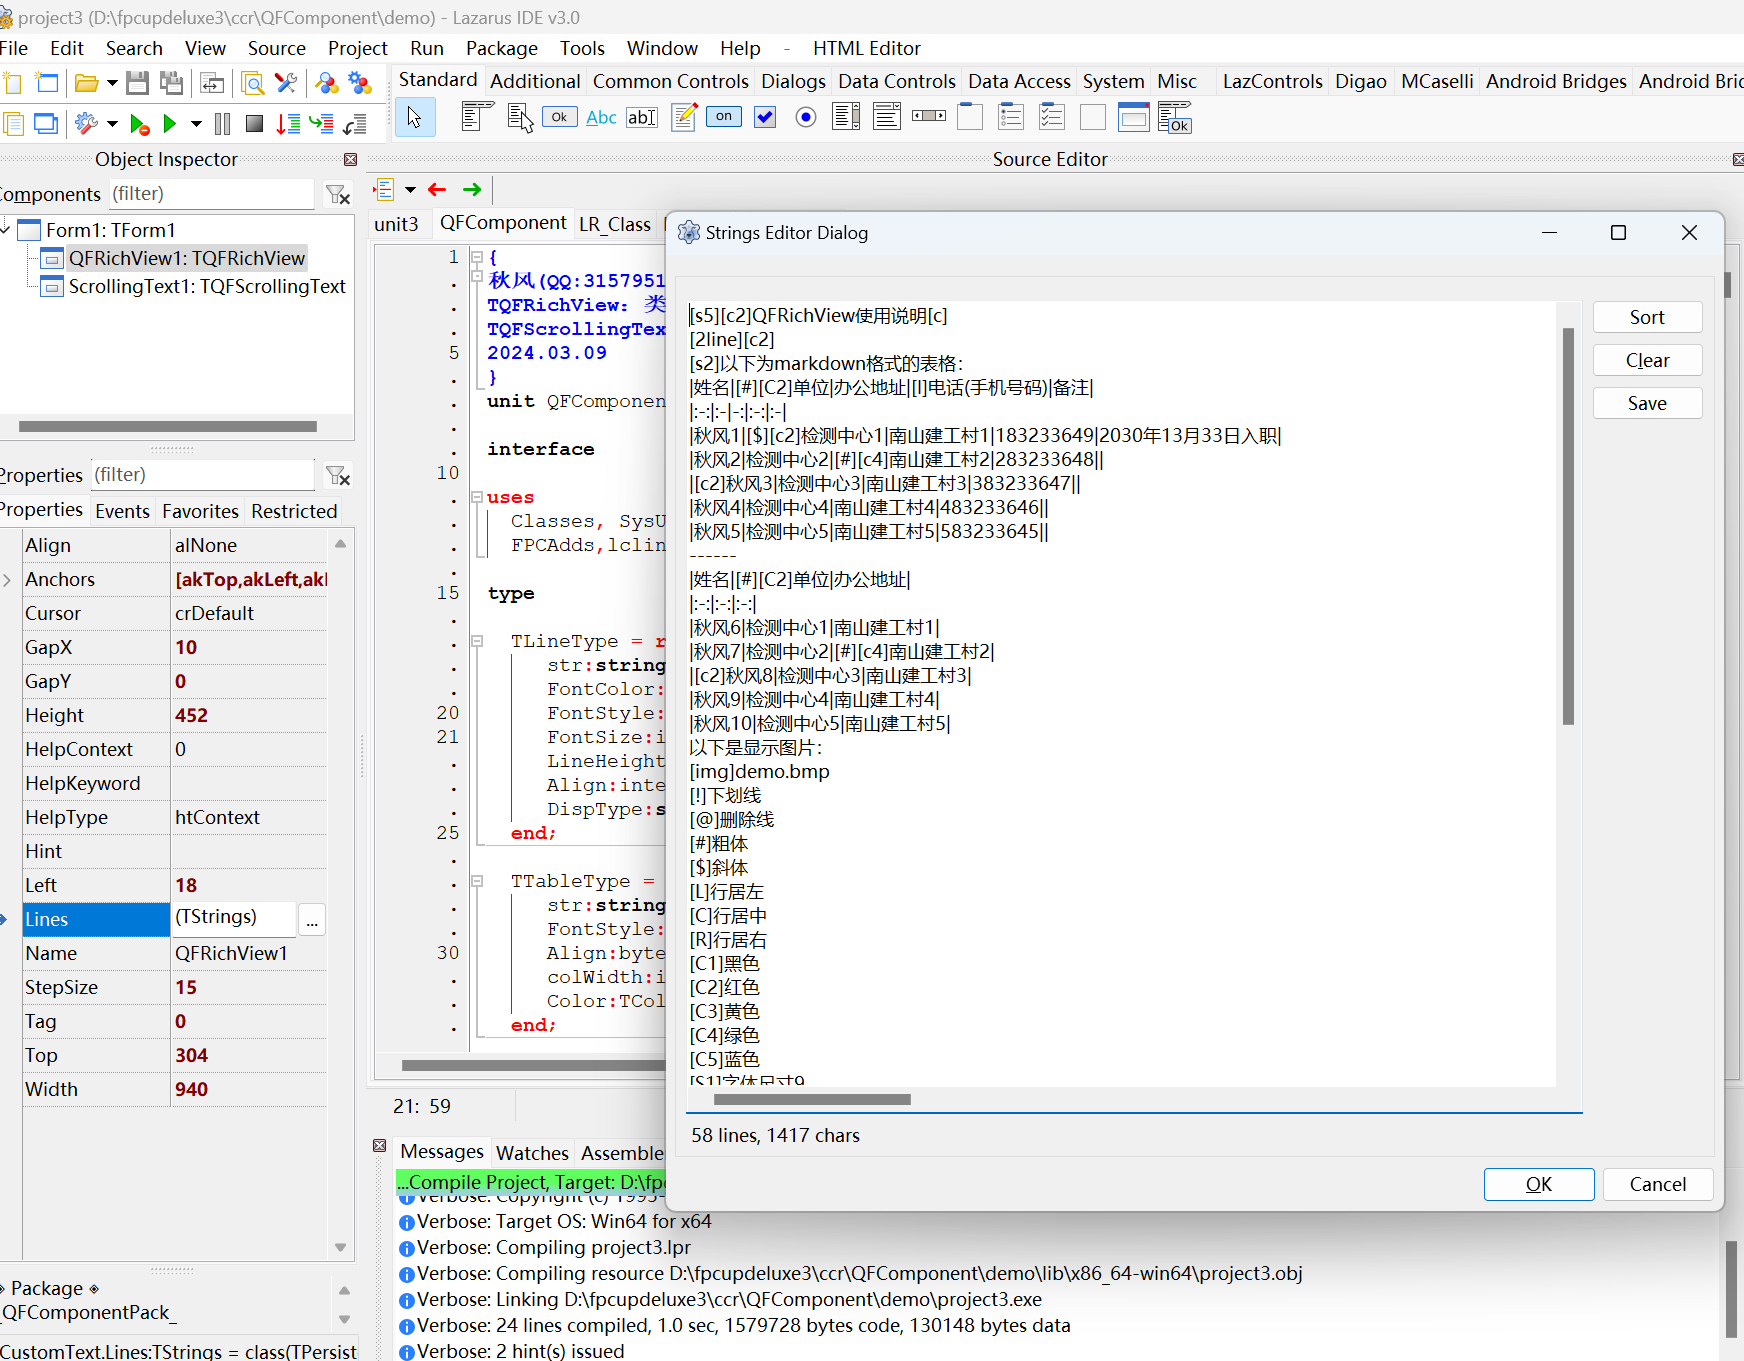Viewport: 1744px width, 1361px height.
Task: Select TRadioButton component in palette
Action: (806, 117)
